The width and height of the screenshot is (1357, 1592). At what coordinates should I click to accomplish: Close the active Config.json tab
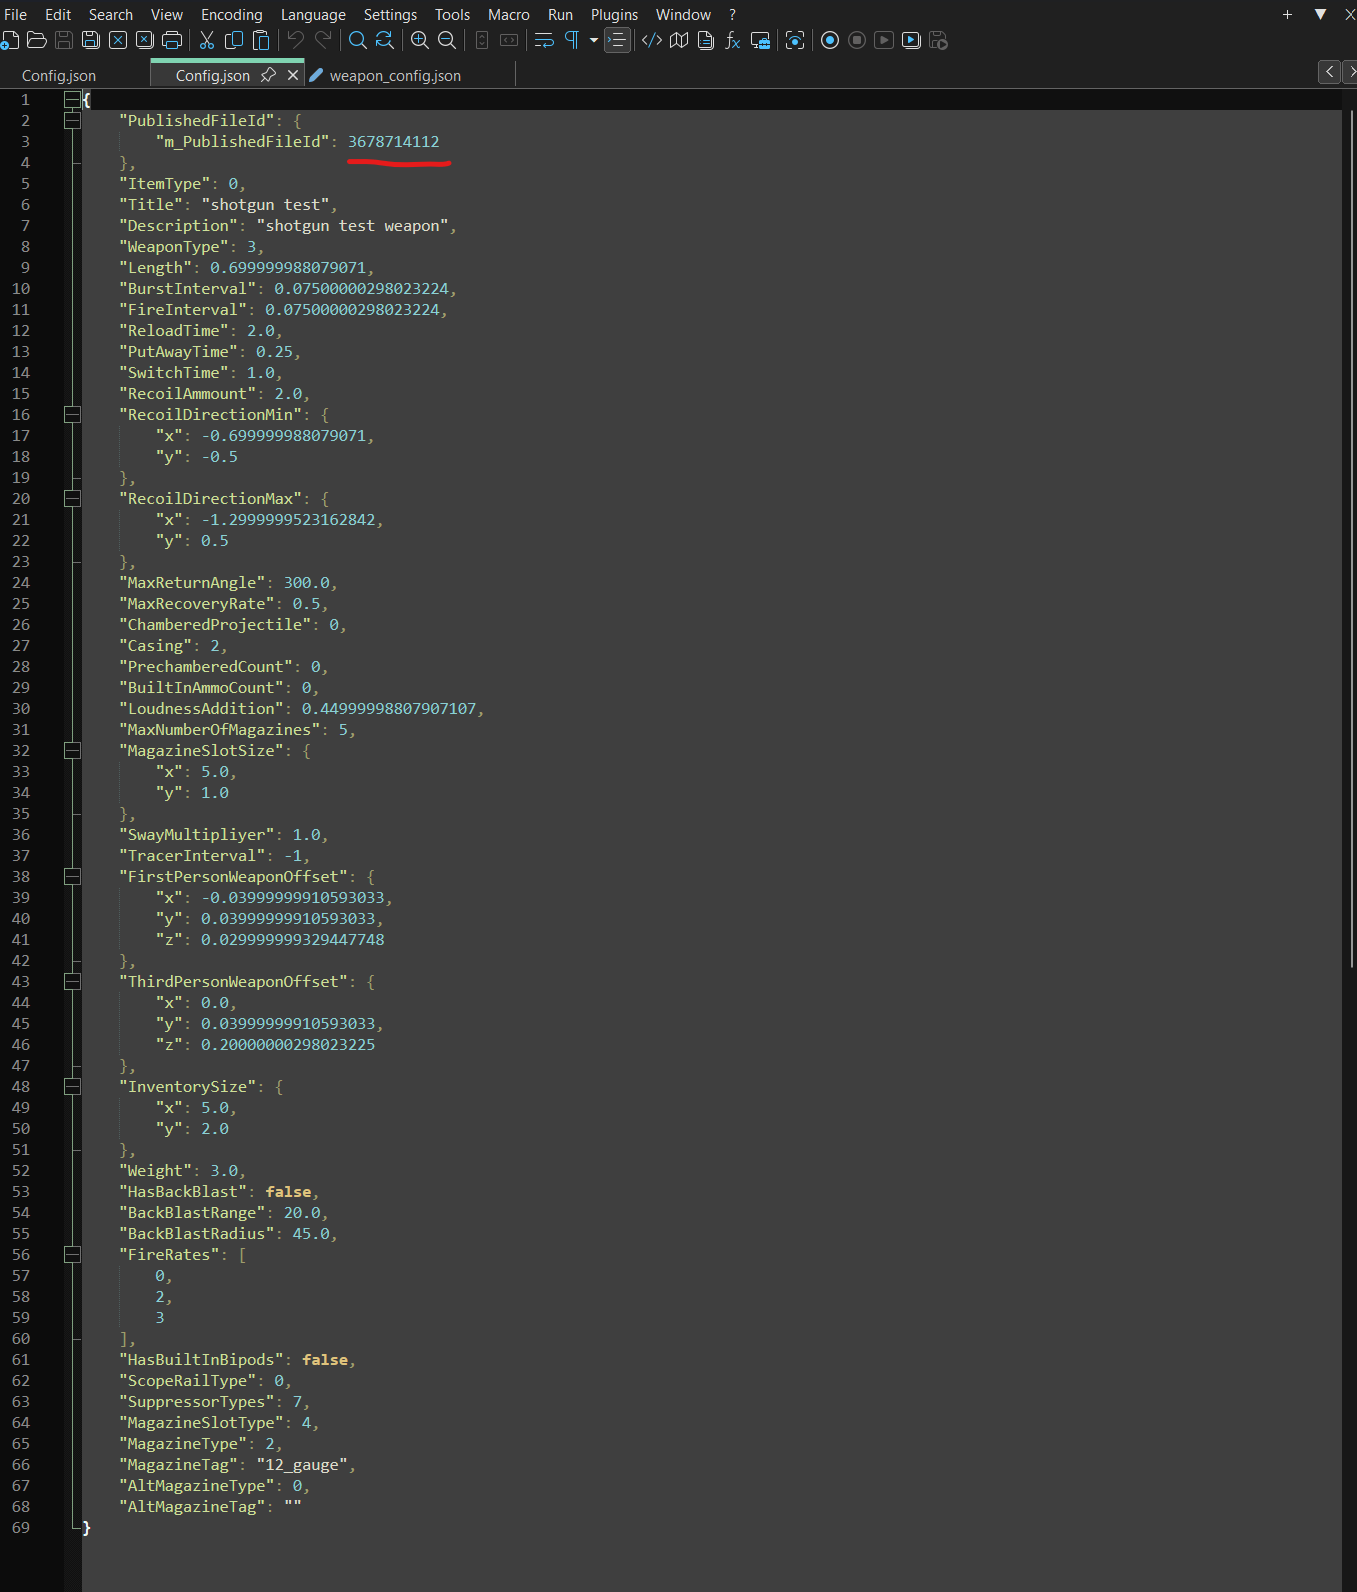click(x=293, y=75)
